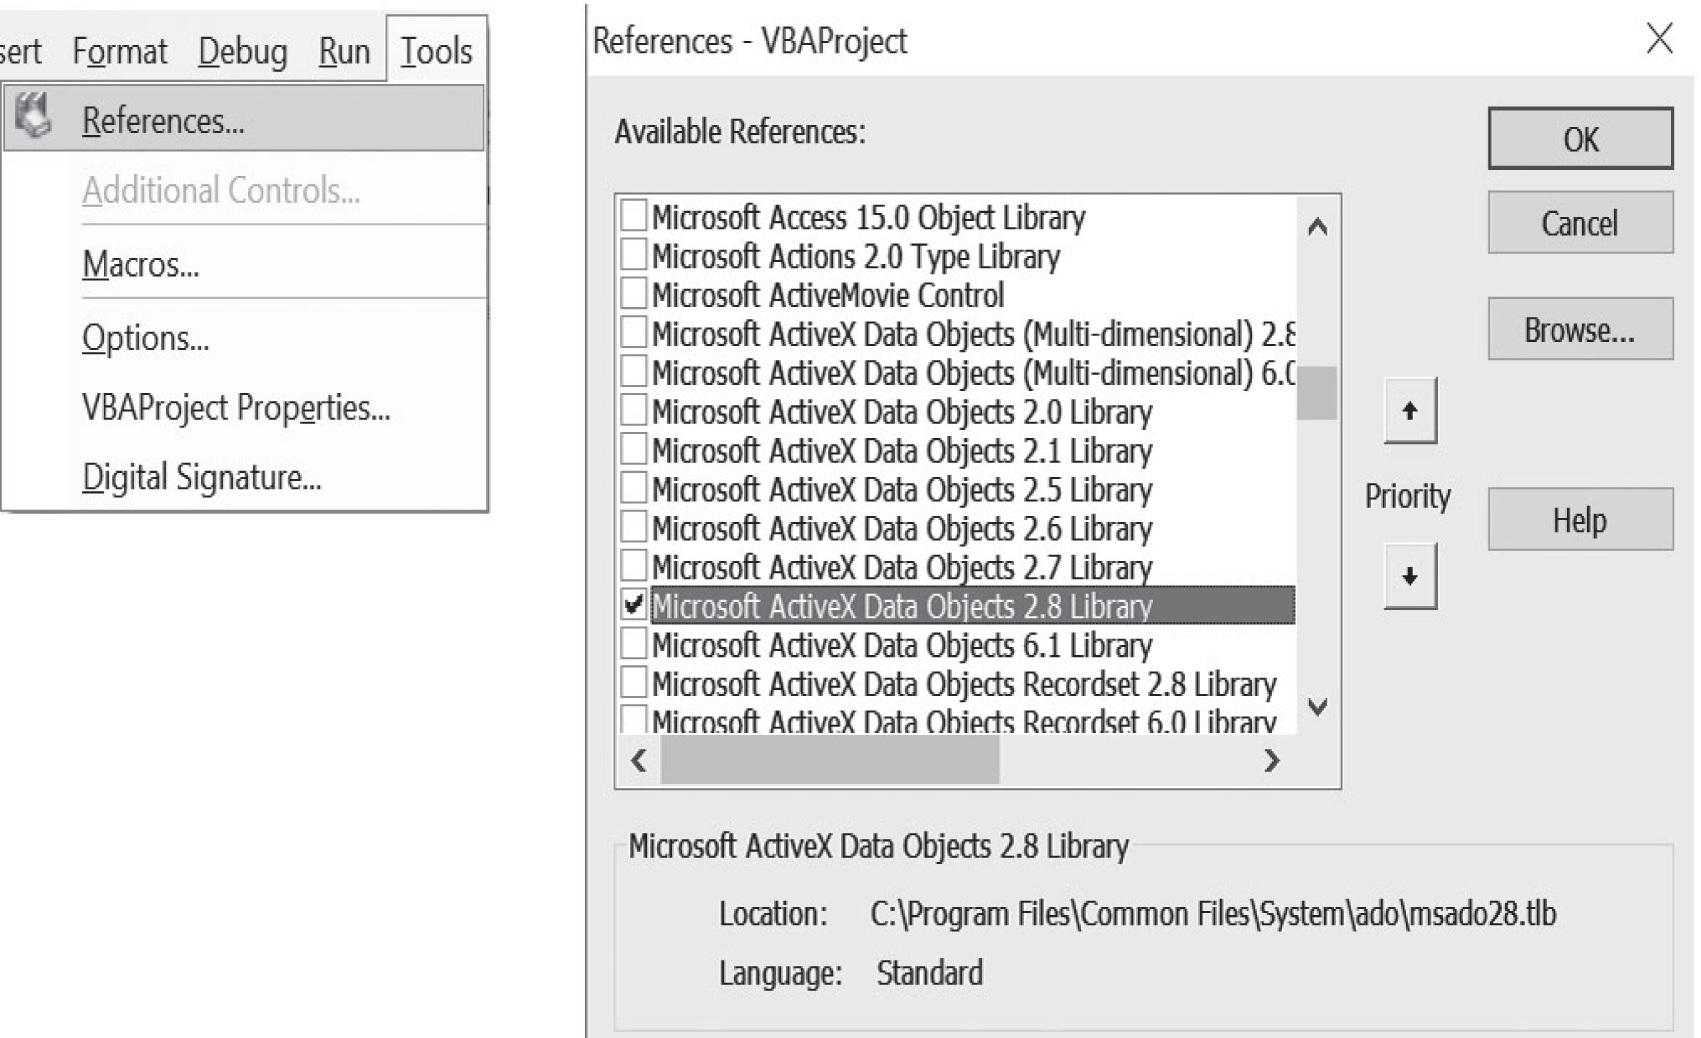1701x1038 pixels.
Task: Check Microsoft ActiveX Data Objects 2.0 Library
Action: click(633, 410)
